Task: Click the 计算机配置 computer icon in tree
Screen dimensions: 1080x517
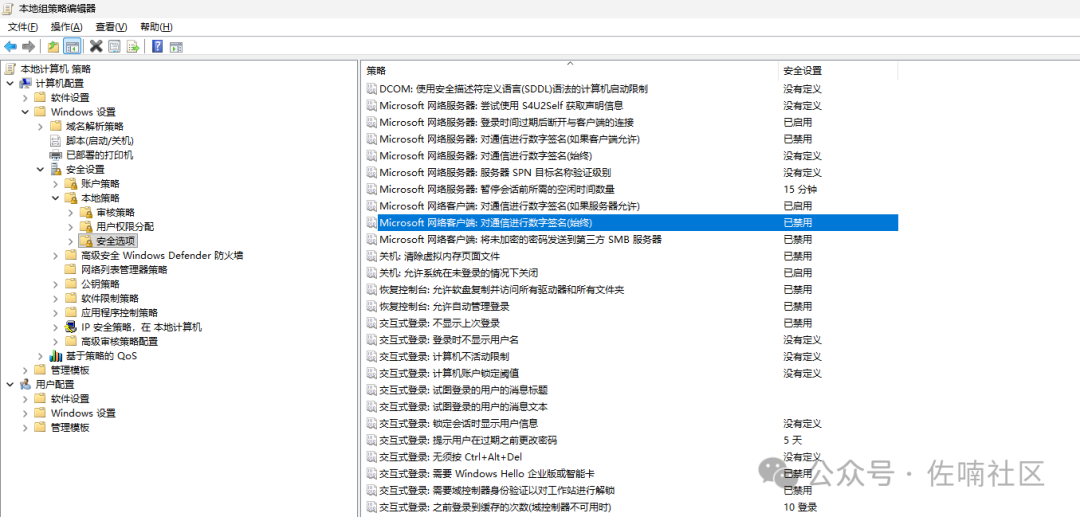Action: (x=25, y=83)
